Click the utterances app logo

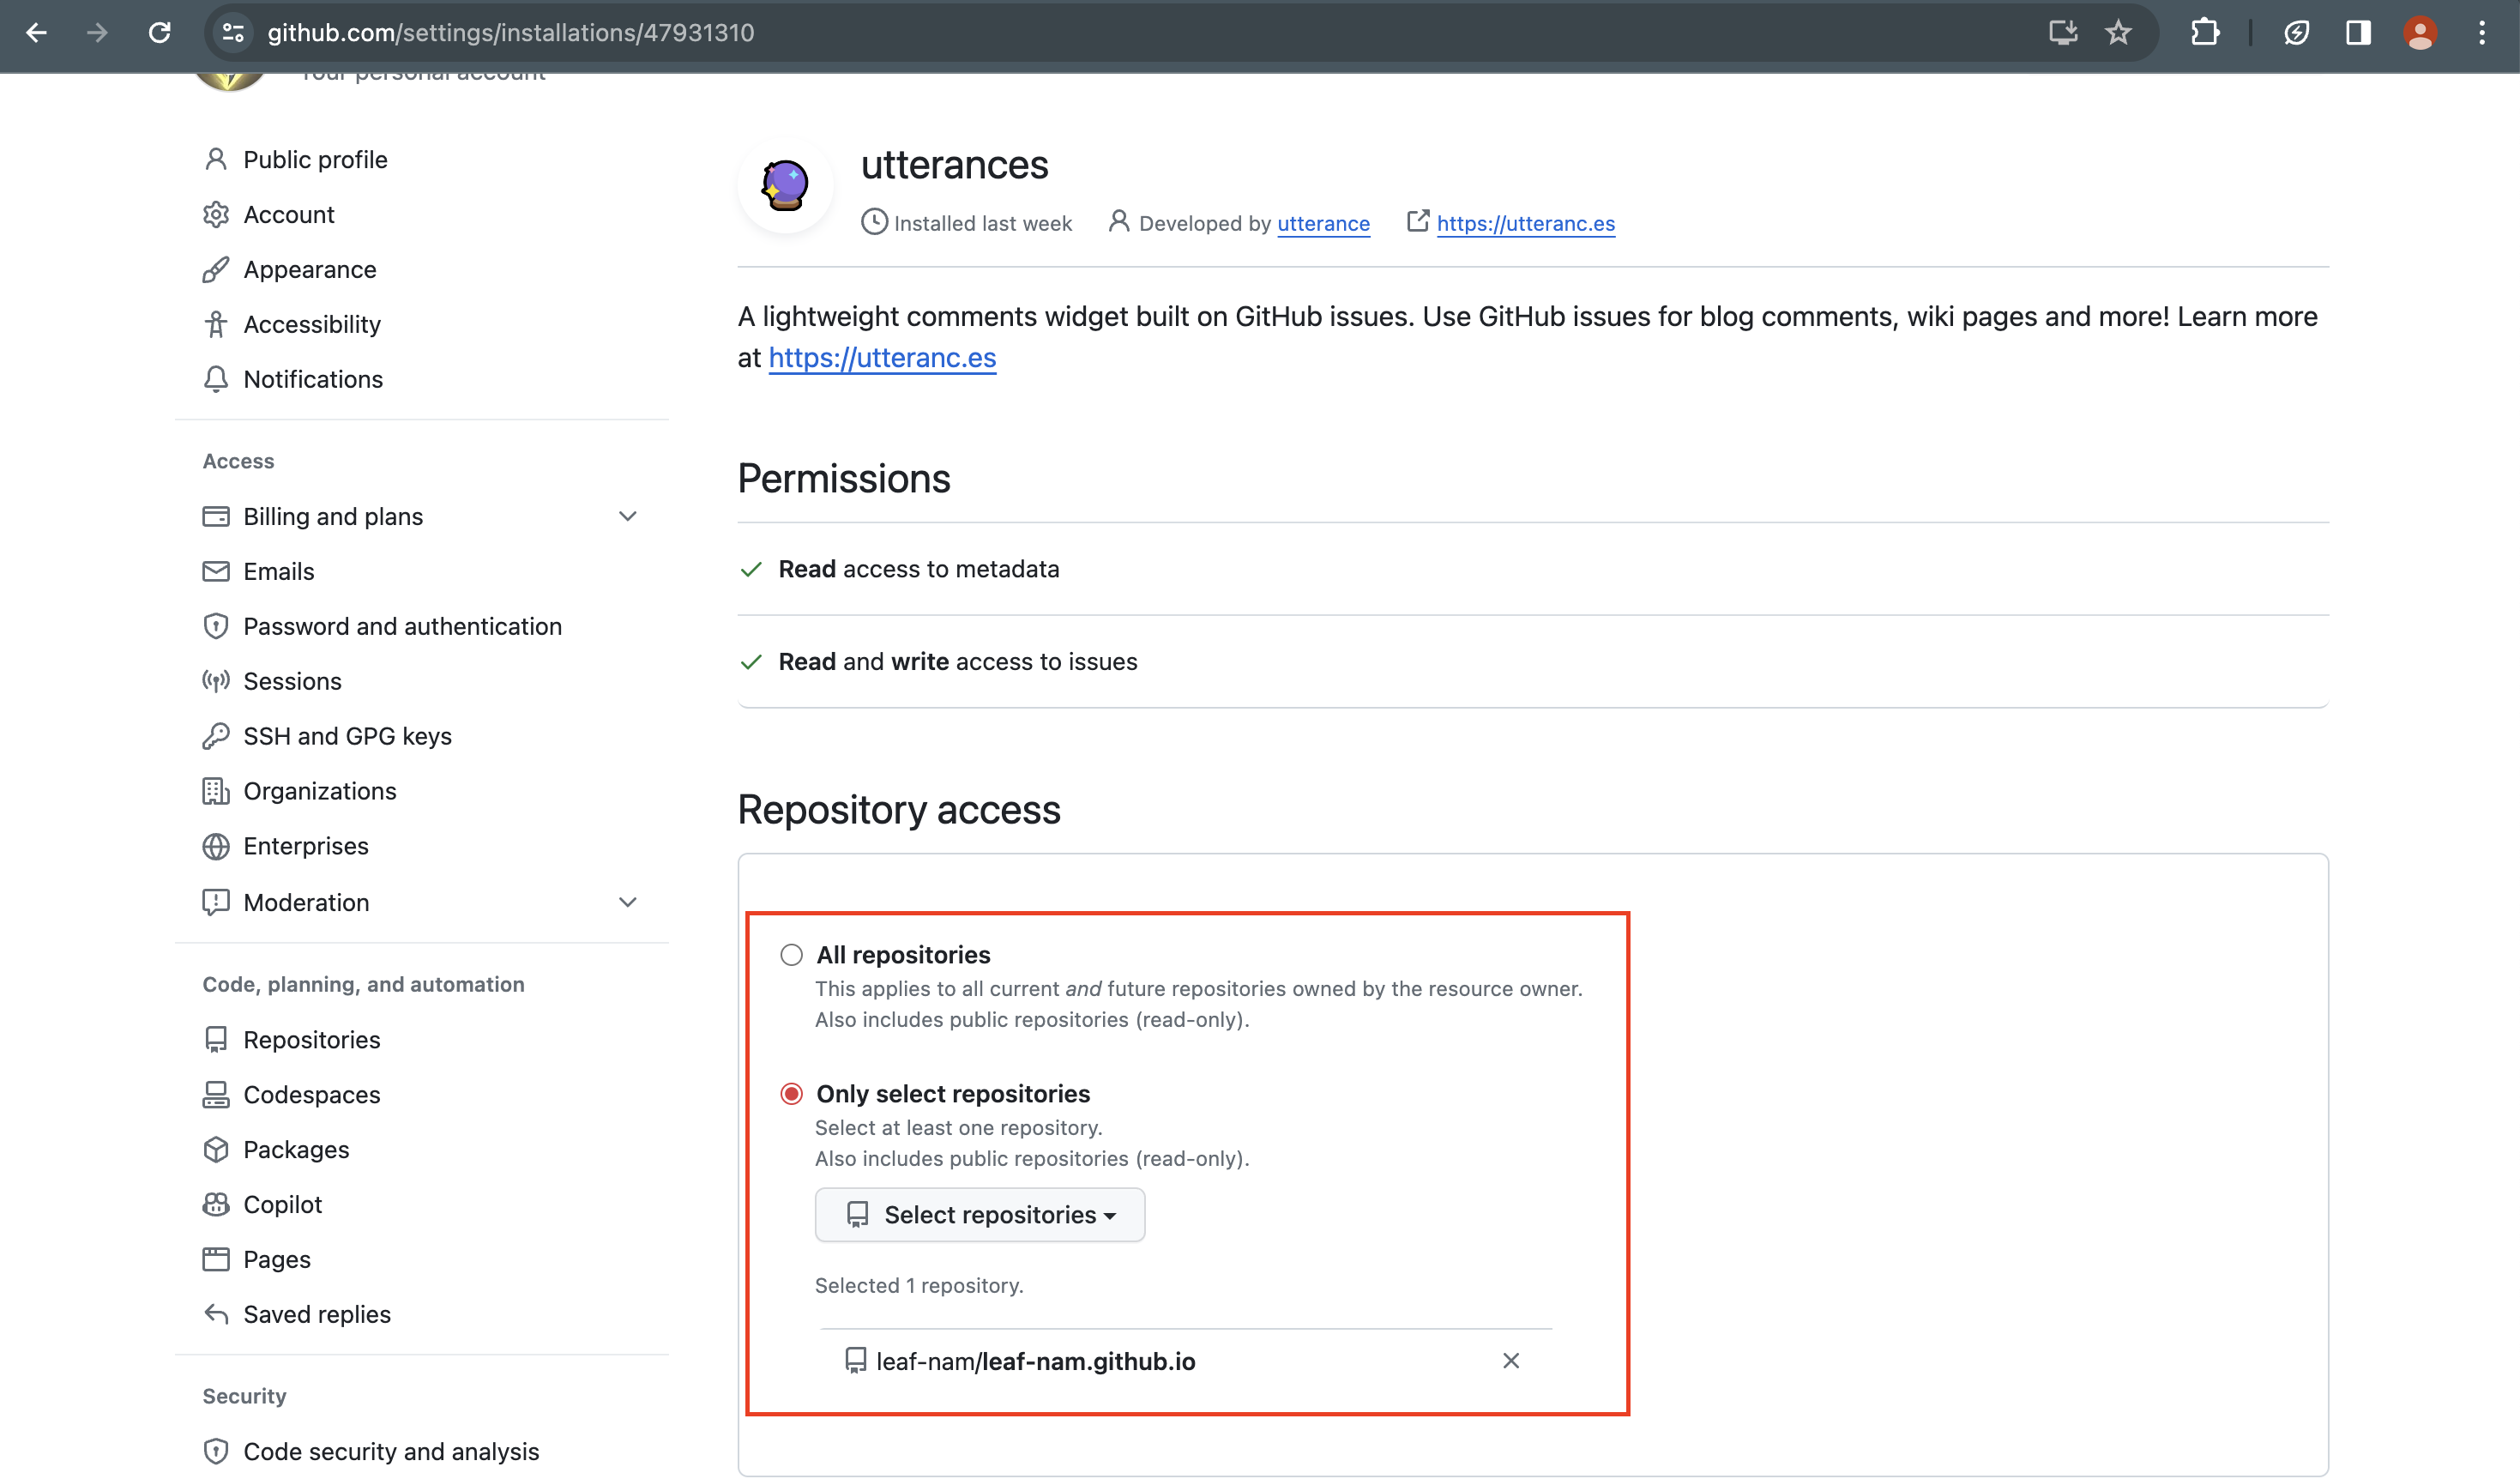pos(785,185)
